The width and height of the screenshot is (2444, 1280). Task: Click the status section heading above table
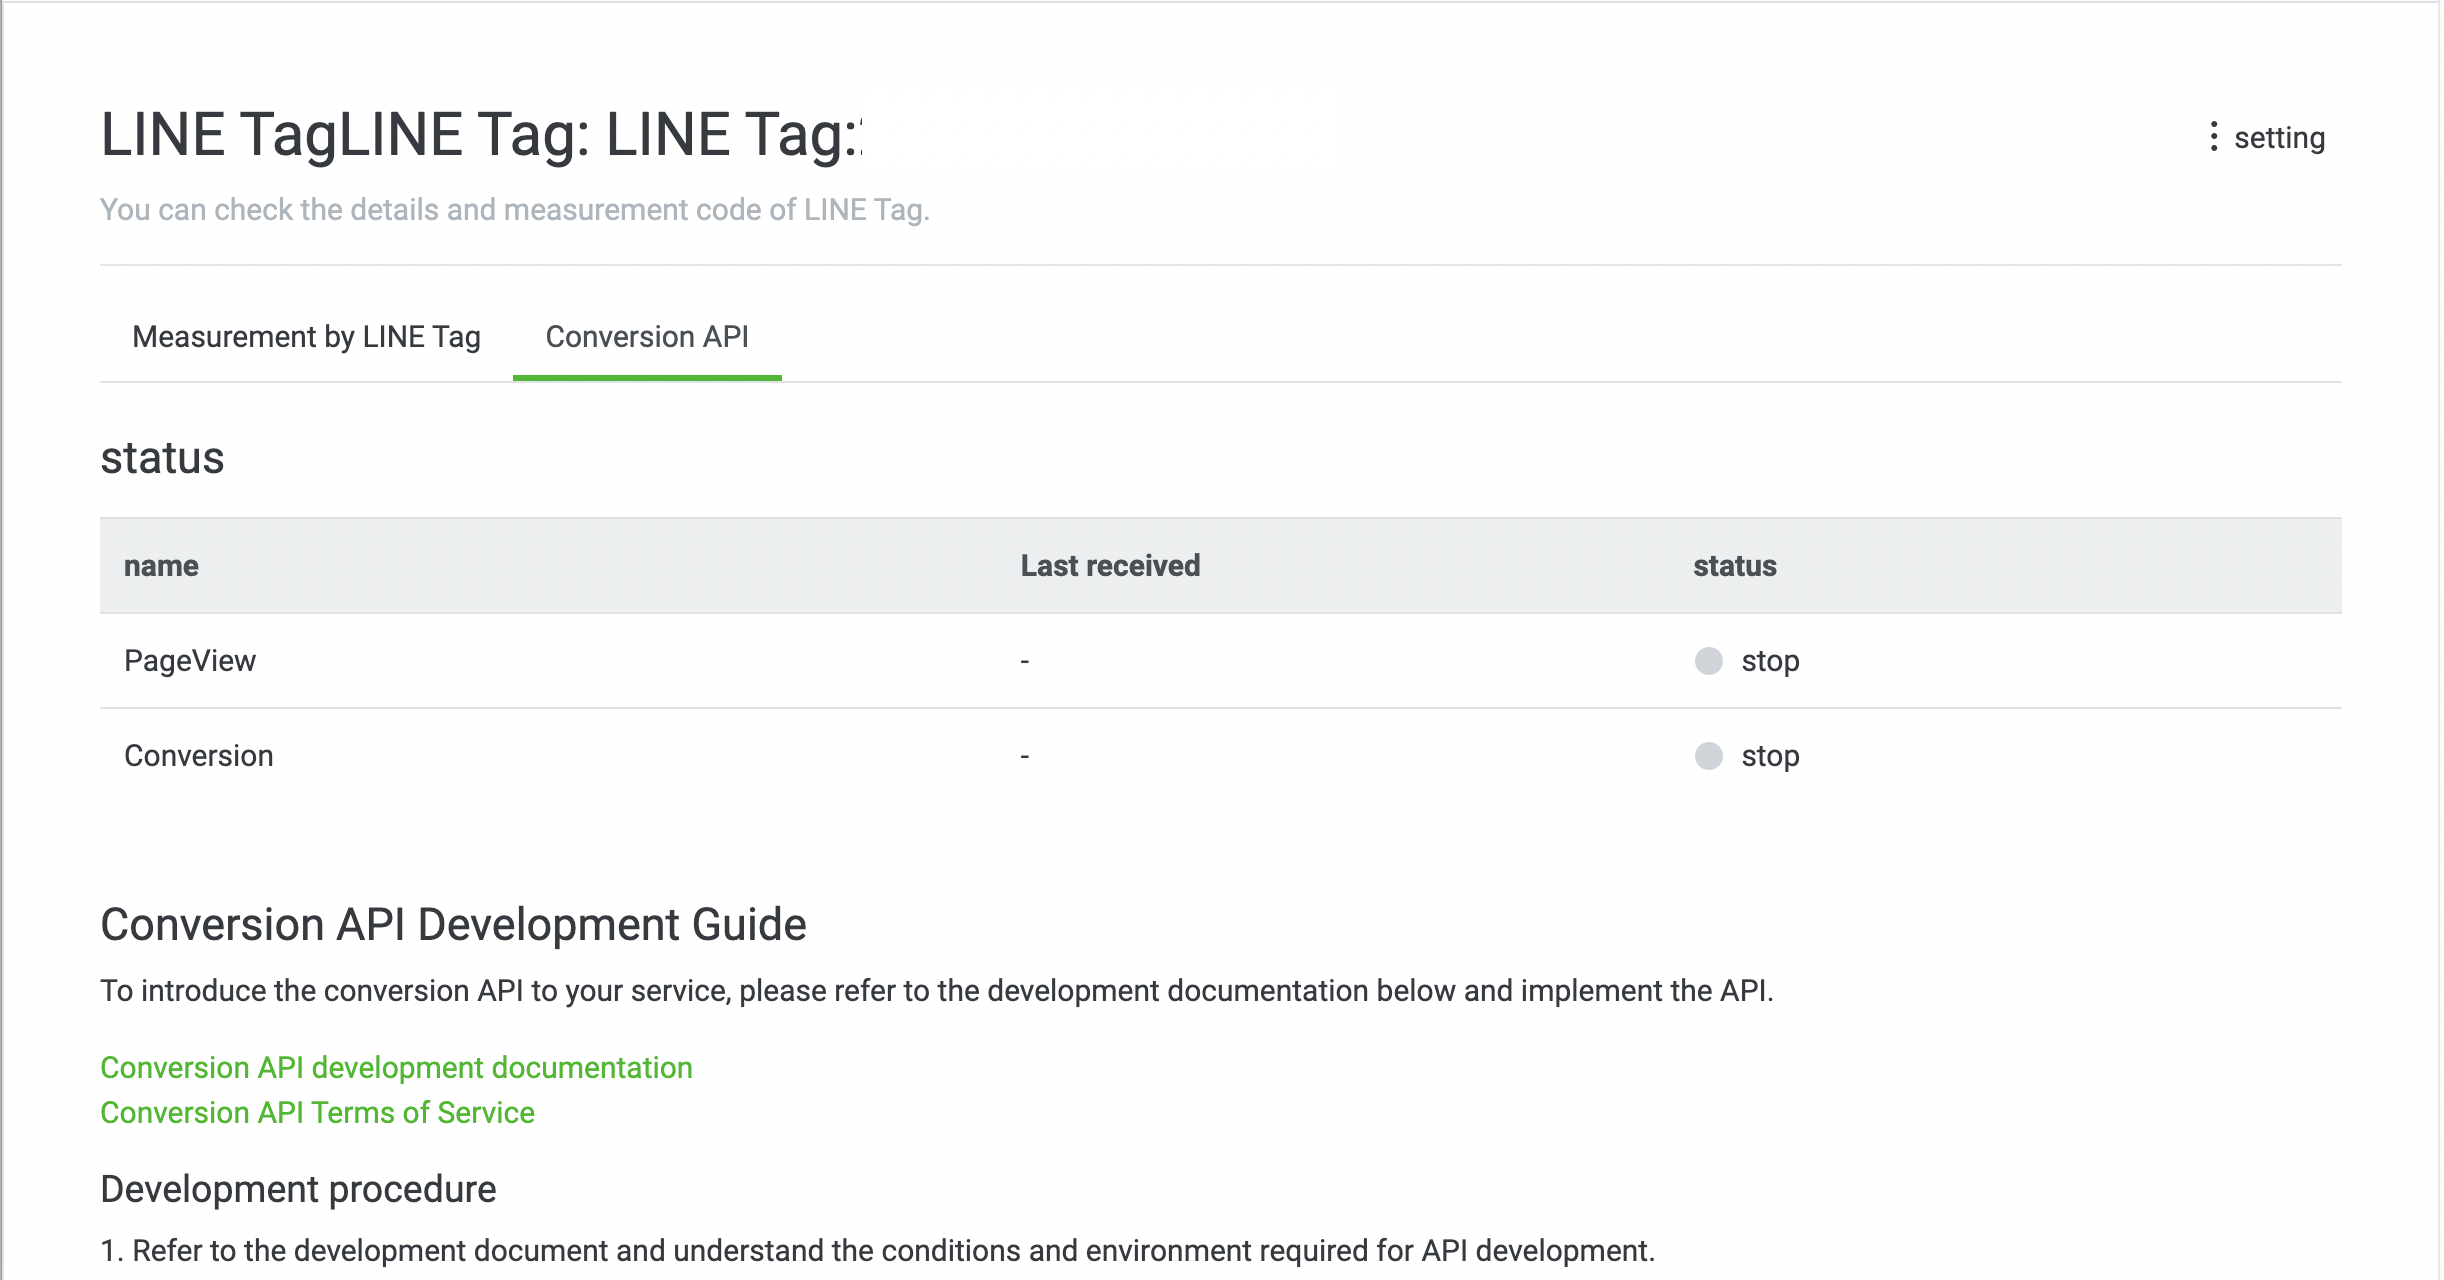162,458
